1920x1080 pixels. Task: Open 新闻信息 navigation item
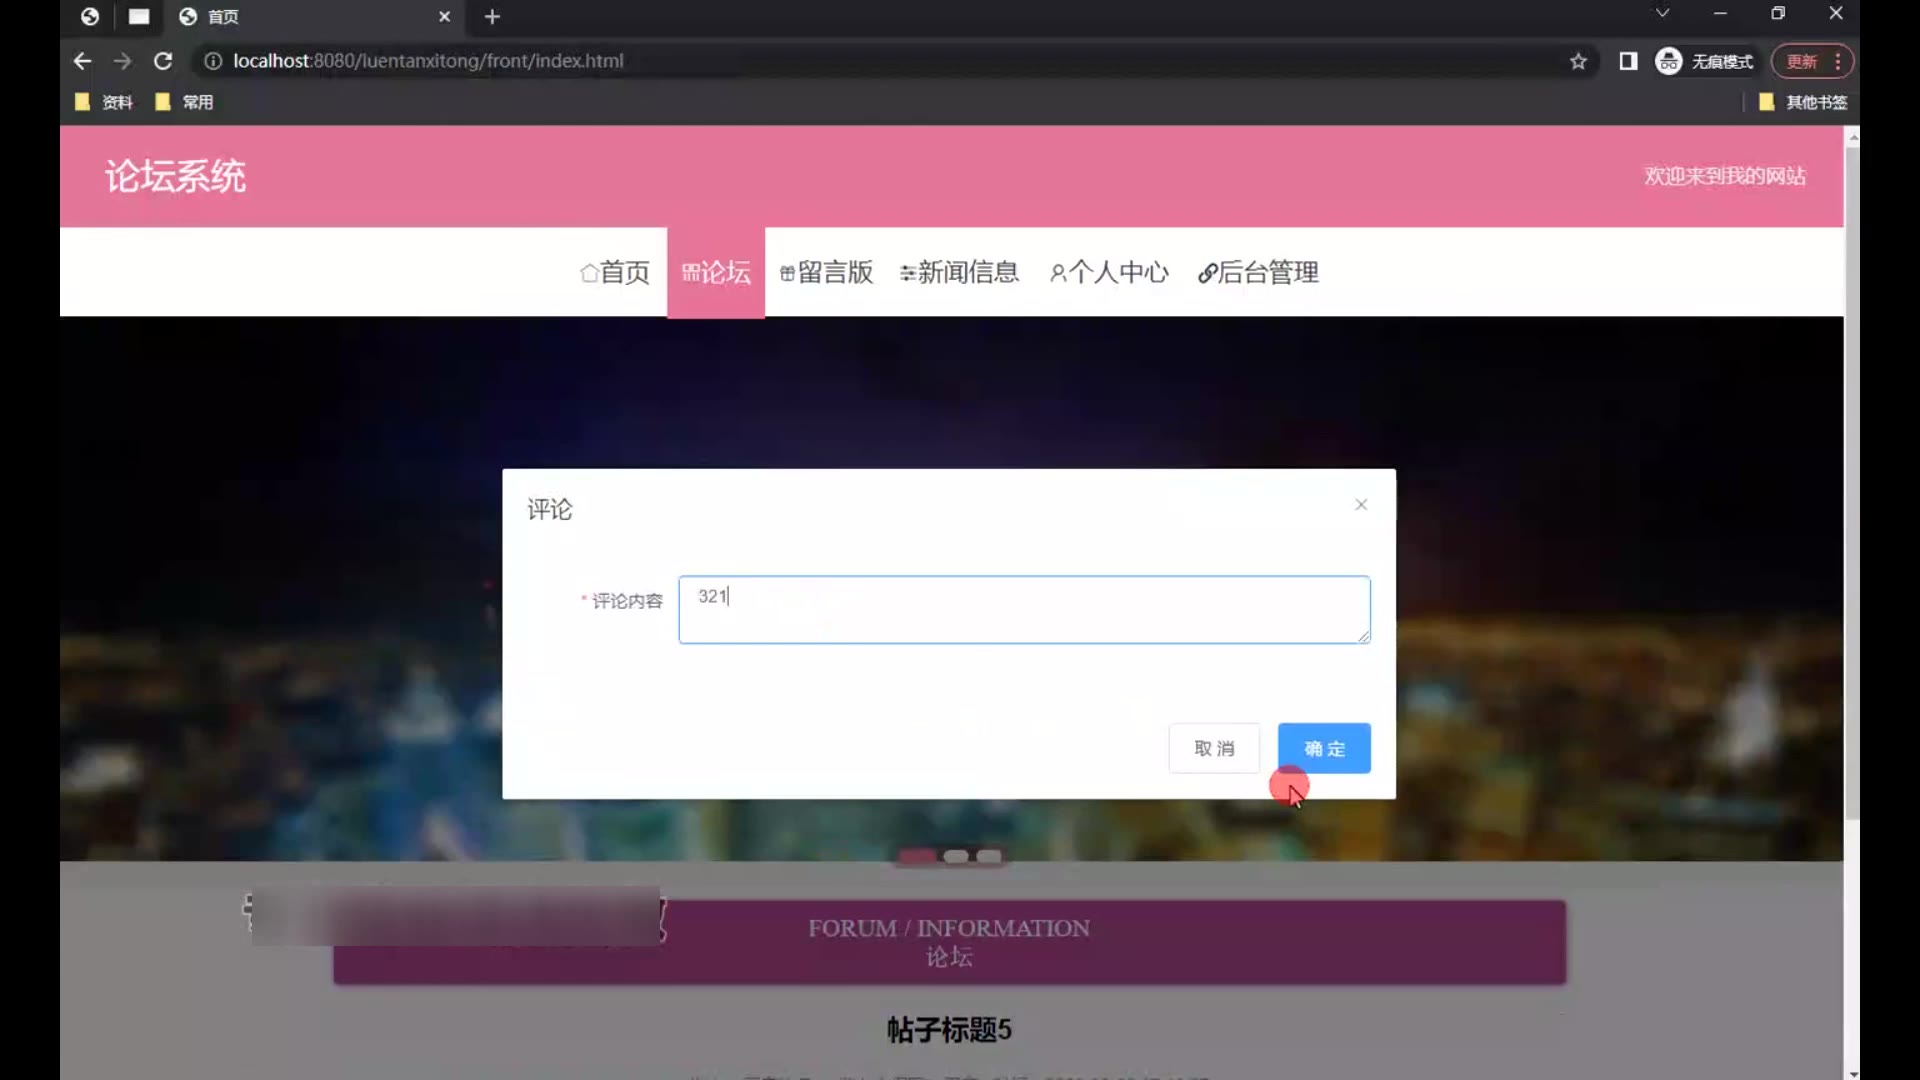pos(959,272)
